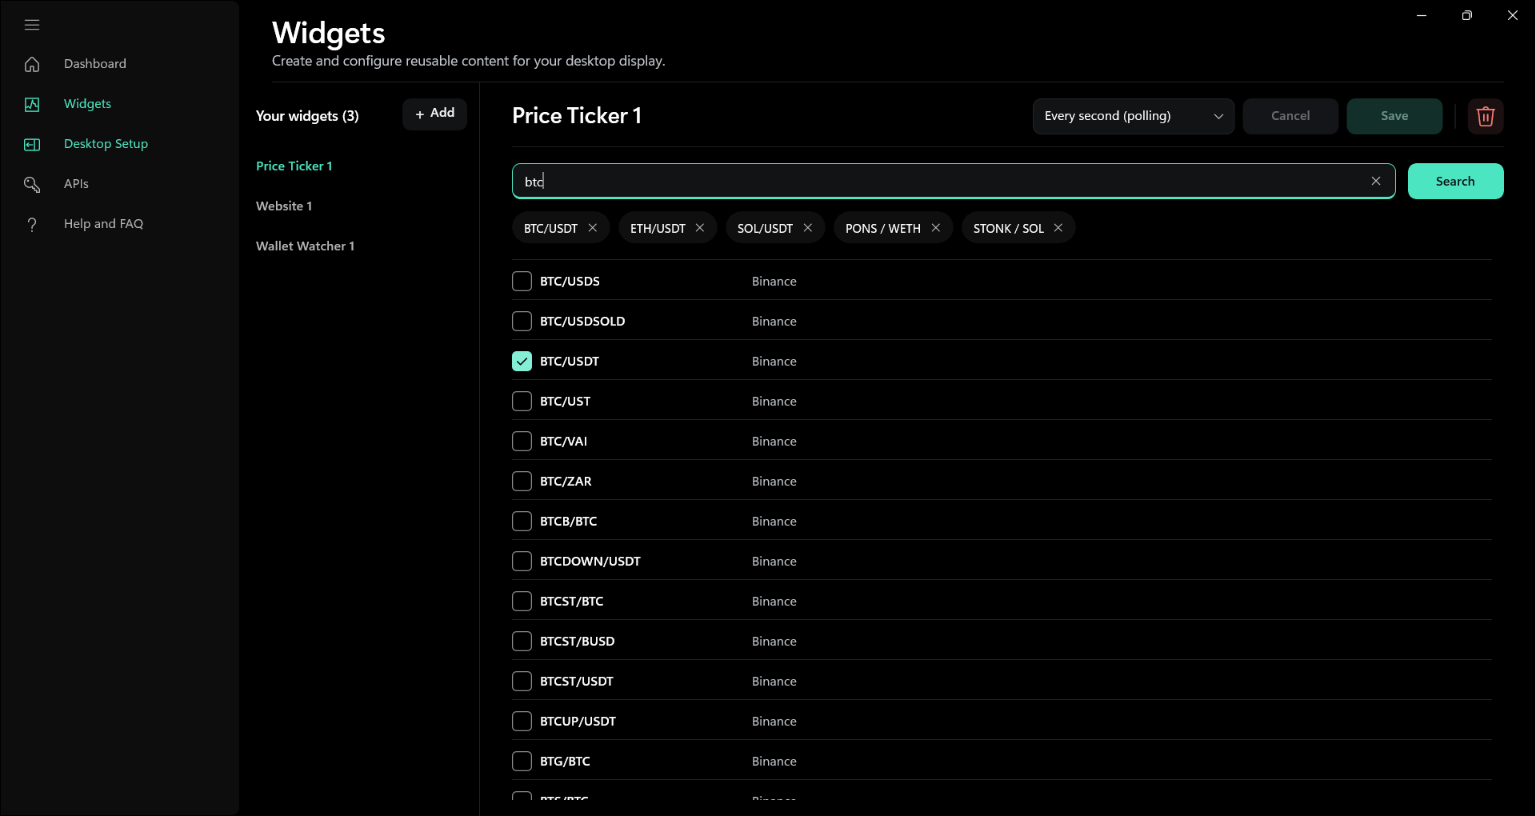
Task: Open Help and FAQ page
Action: pos(104,224)
